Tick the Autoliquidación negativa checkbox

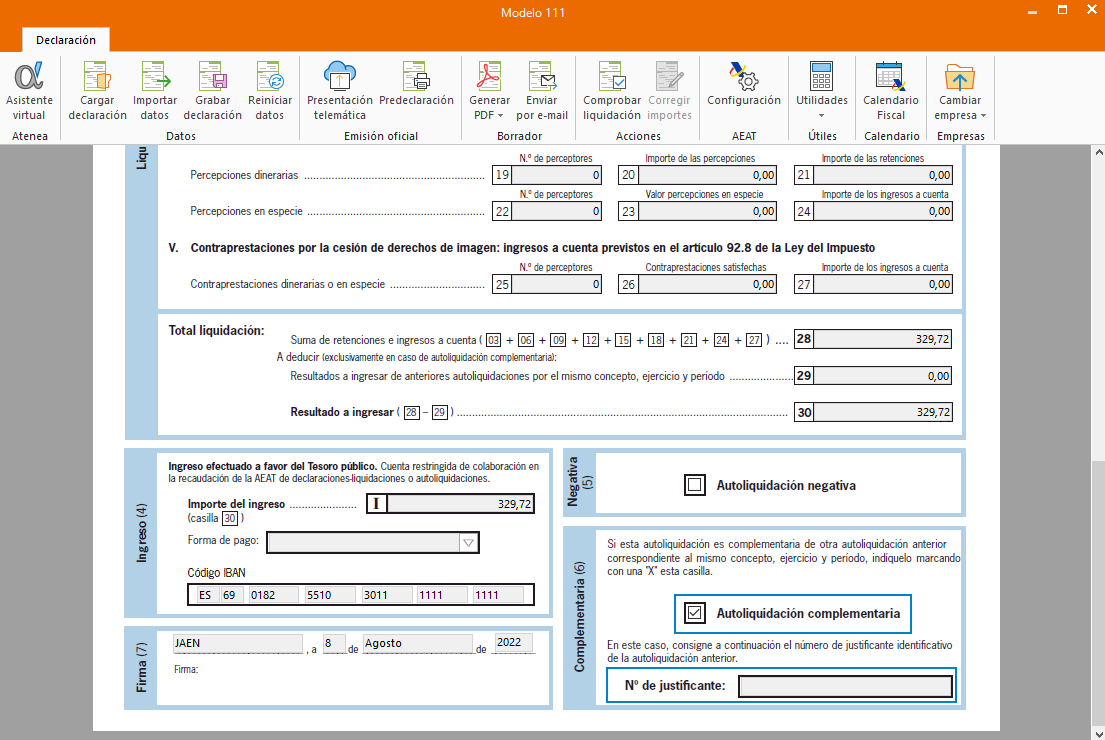click(695, 486)
